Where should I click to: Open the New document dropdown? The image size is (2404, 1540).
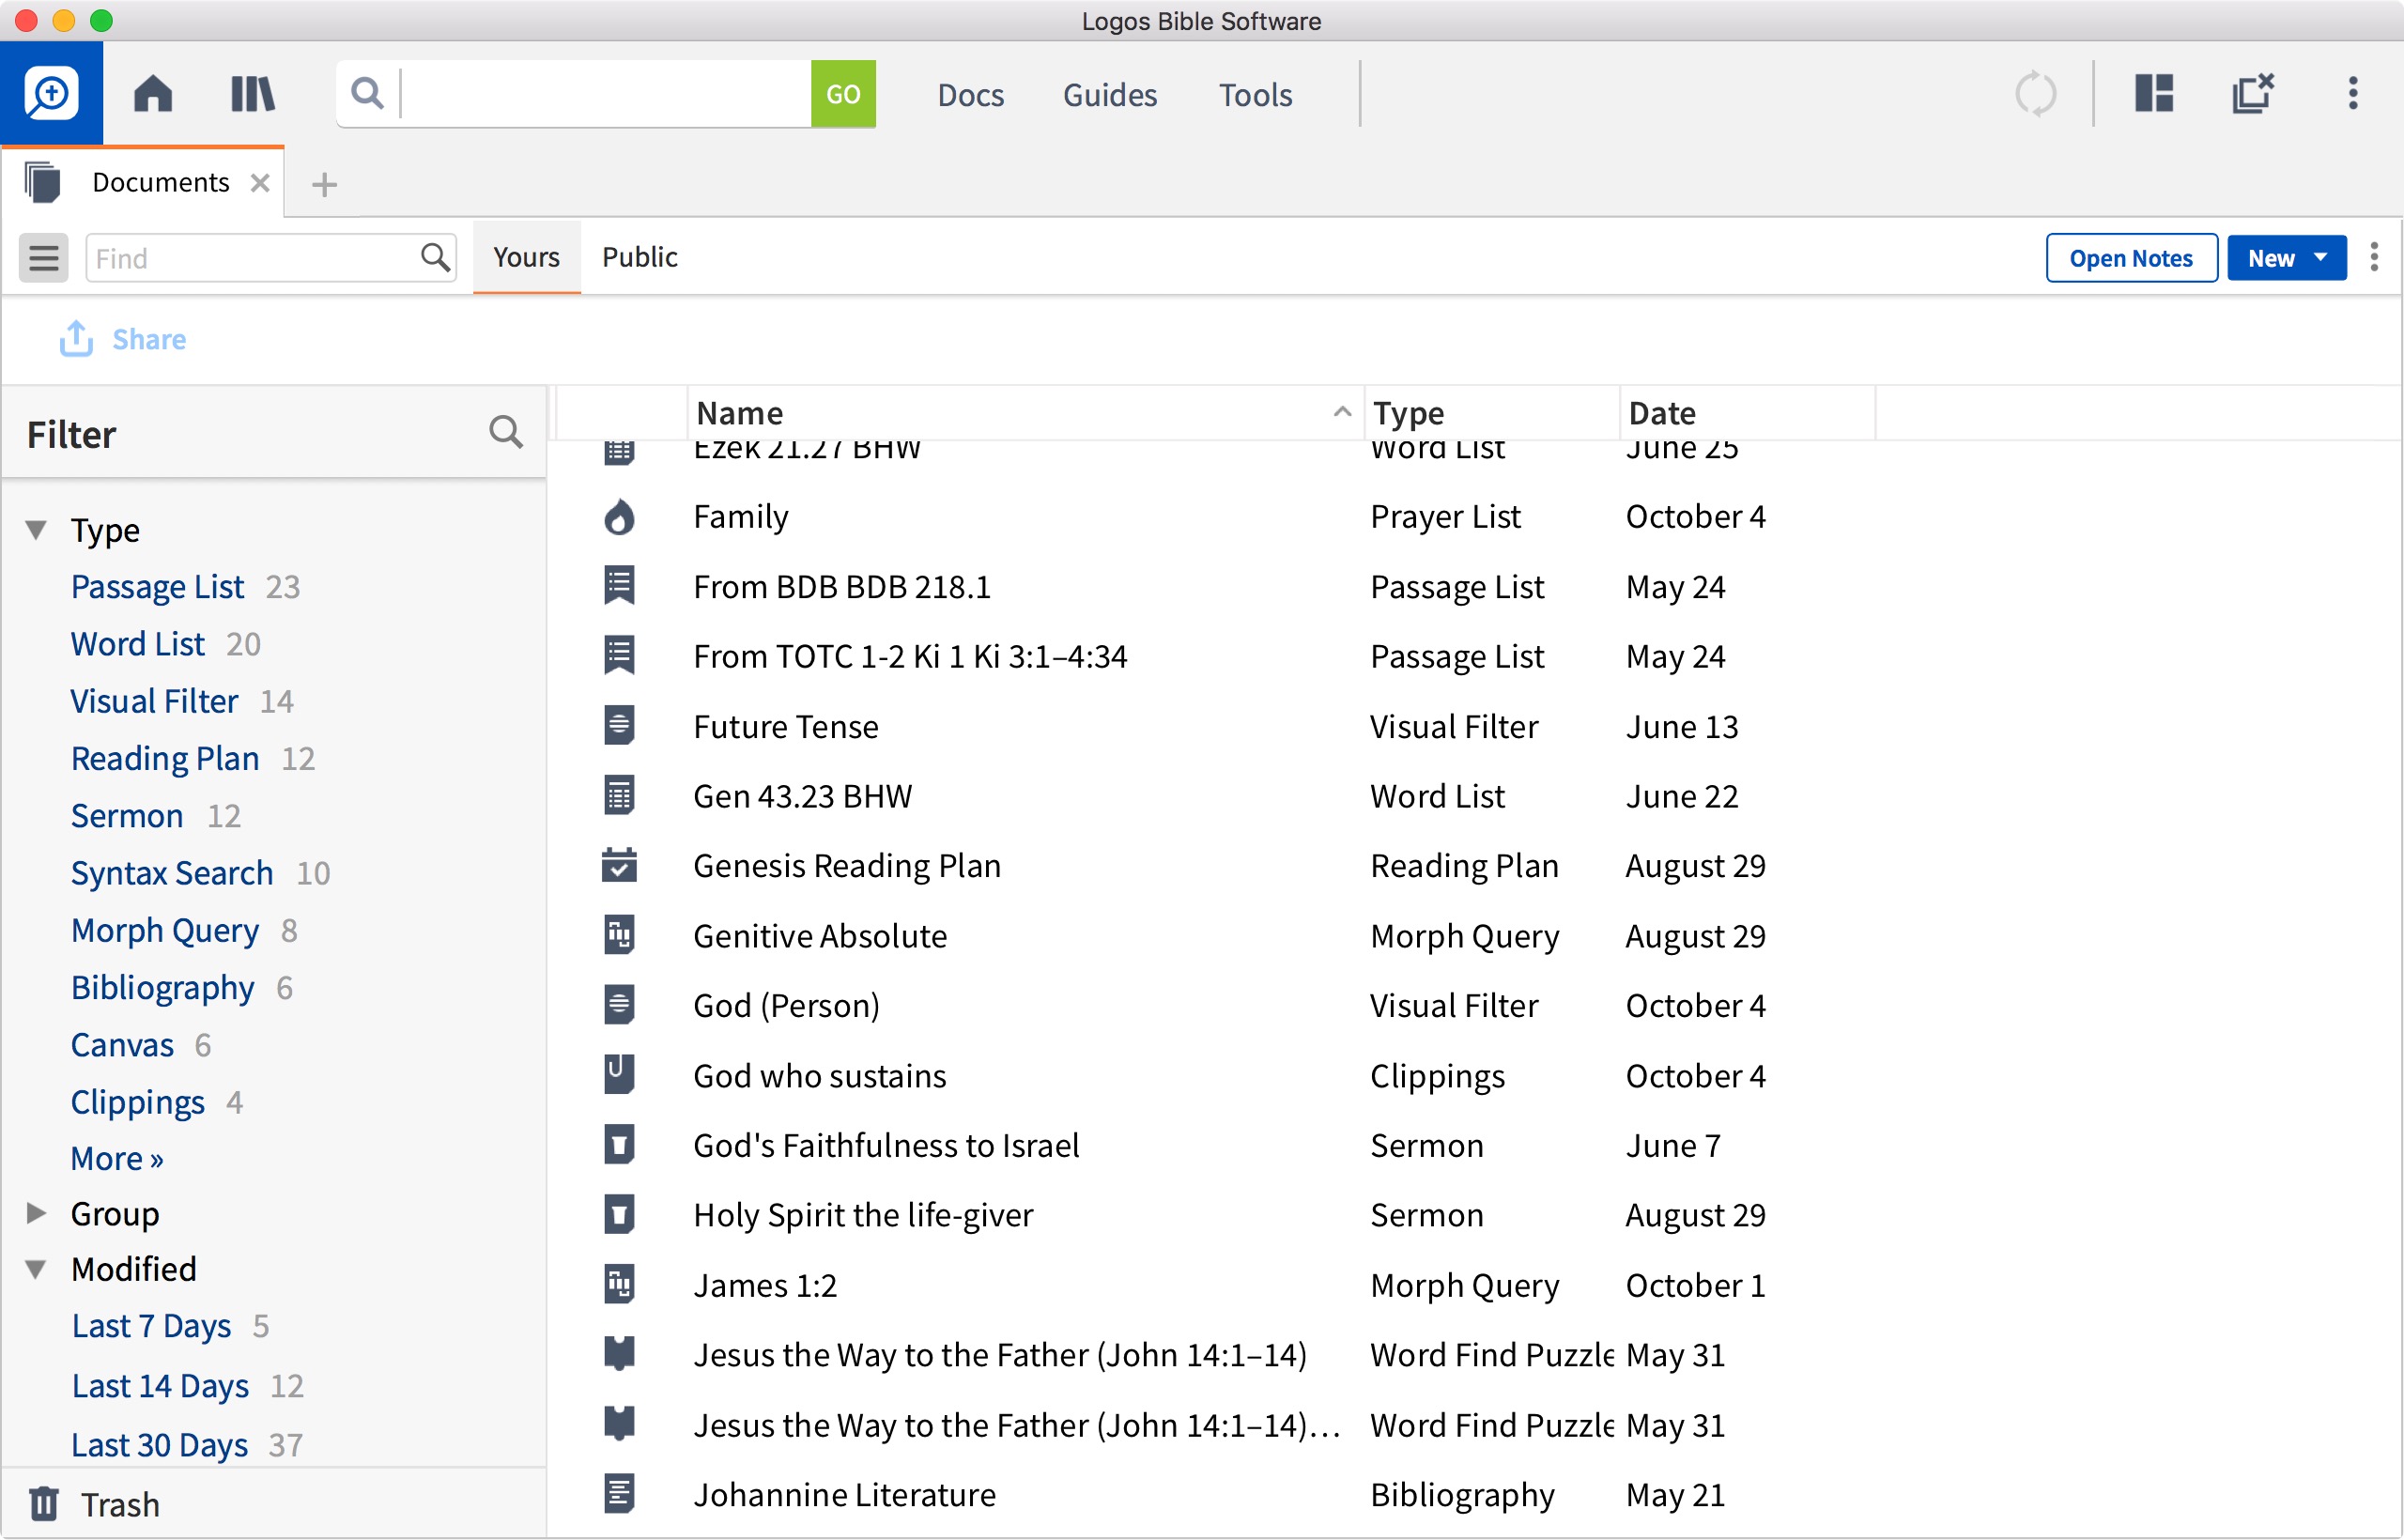(x=2286, y=258)
